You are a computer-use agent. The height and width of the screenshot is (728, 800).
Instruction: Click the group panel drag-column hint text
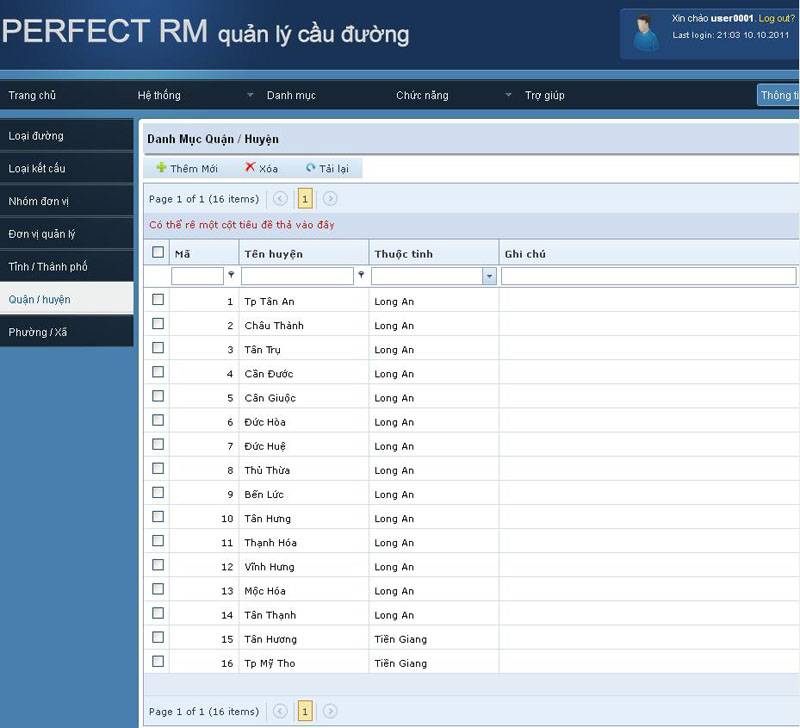[241, 224]
